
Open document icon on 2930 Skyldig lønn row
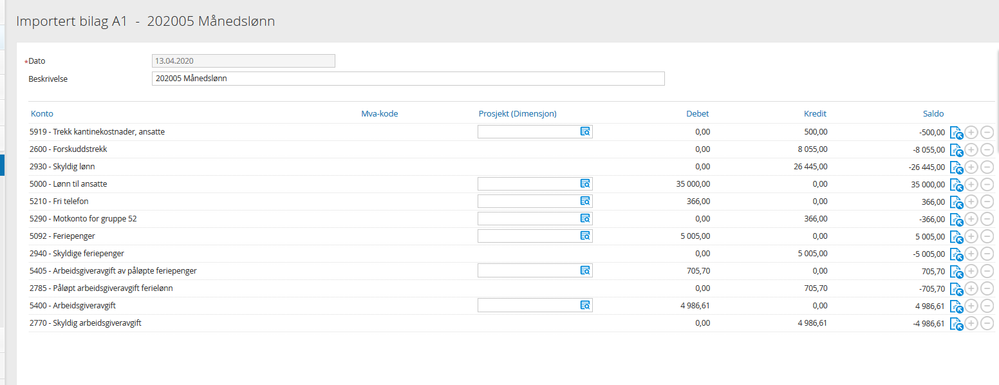(956, 167)
